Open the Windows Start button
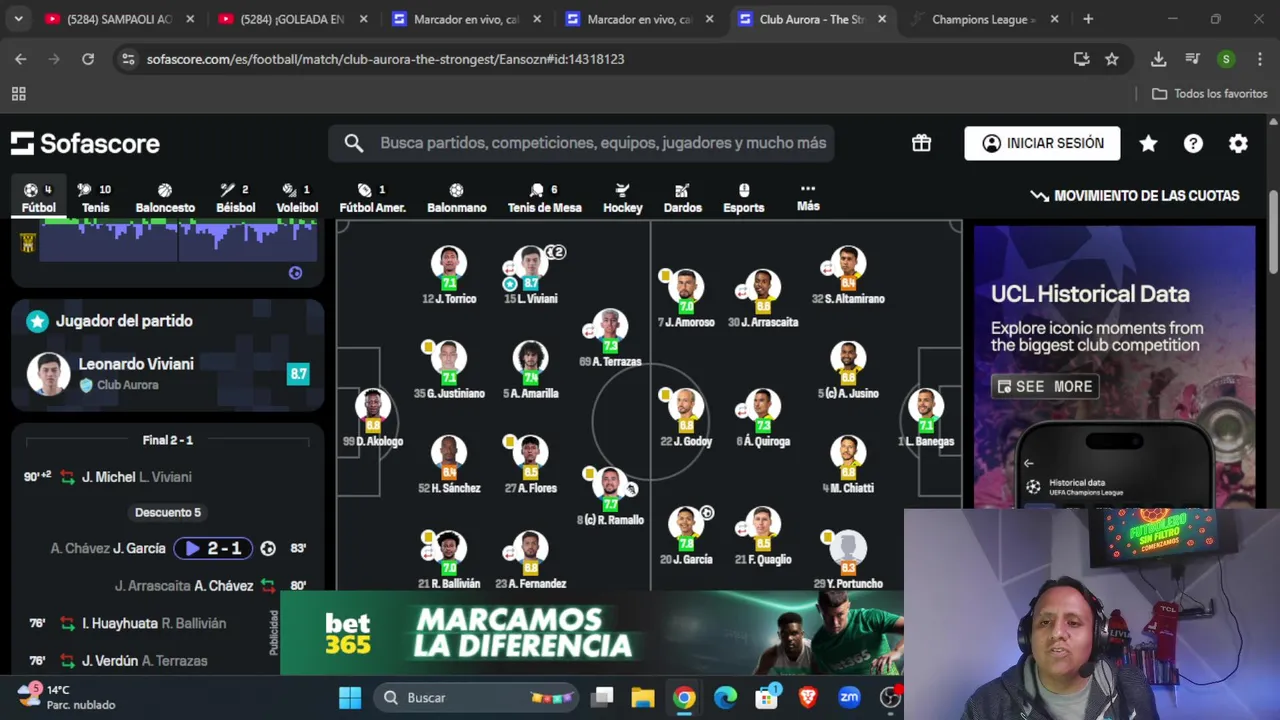This screenshot has height=720, width=1280. [x=350, y=697]
